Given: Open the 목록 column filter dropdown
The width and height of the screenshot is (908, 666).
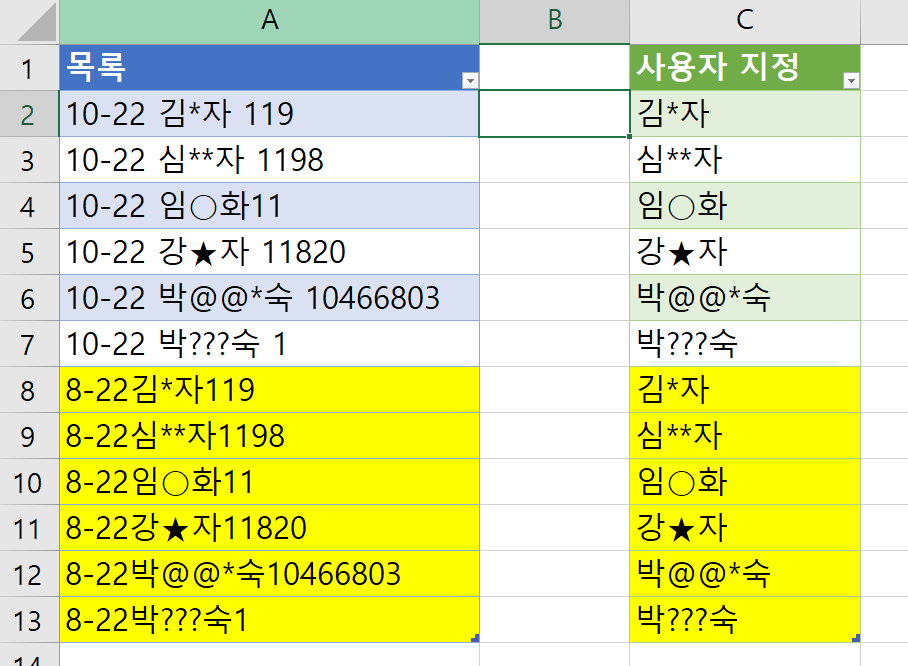Looking at the screenshot, I should (468, 80).
